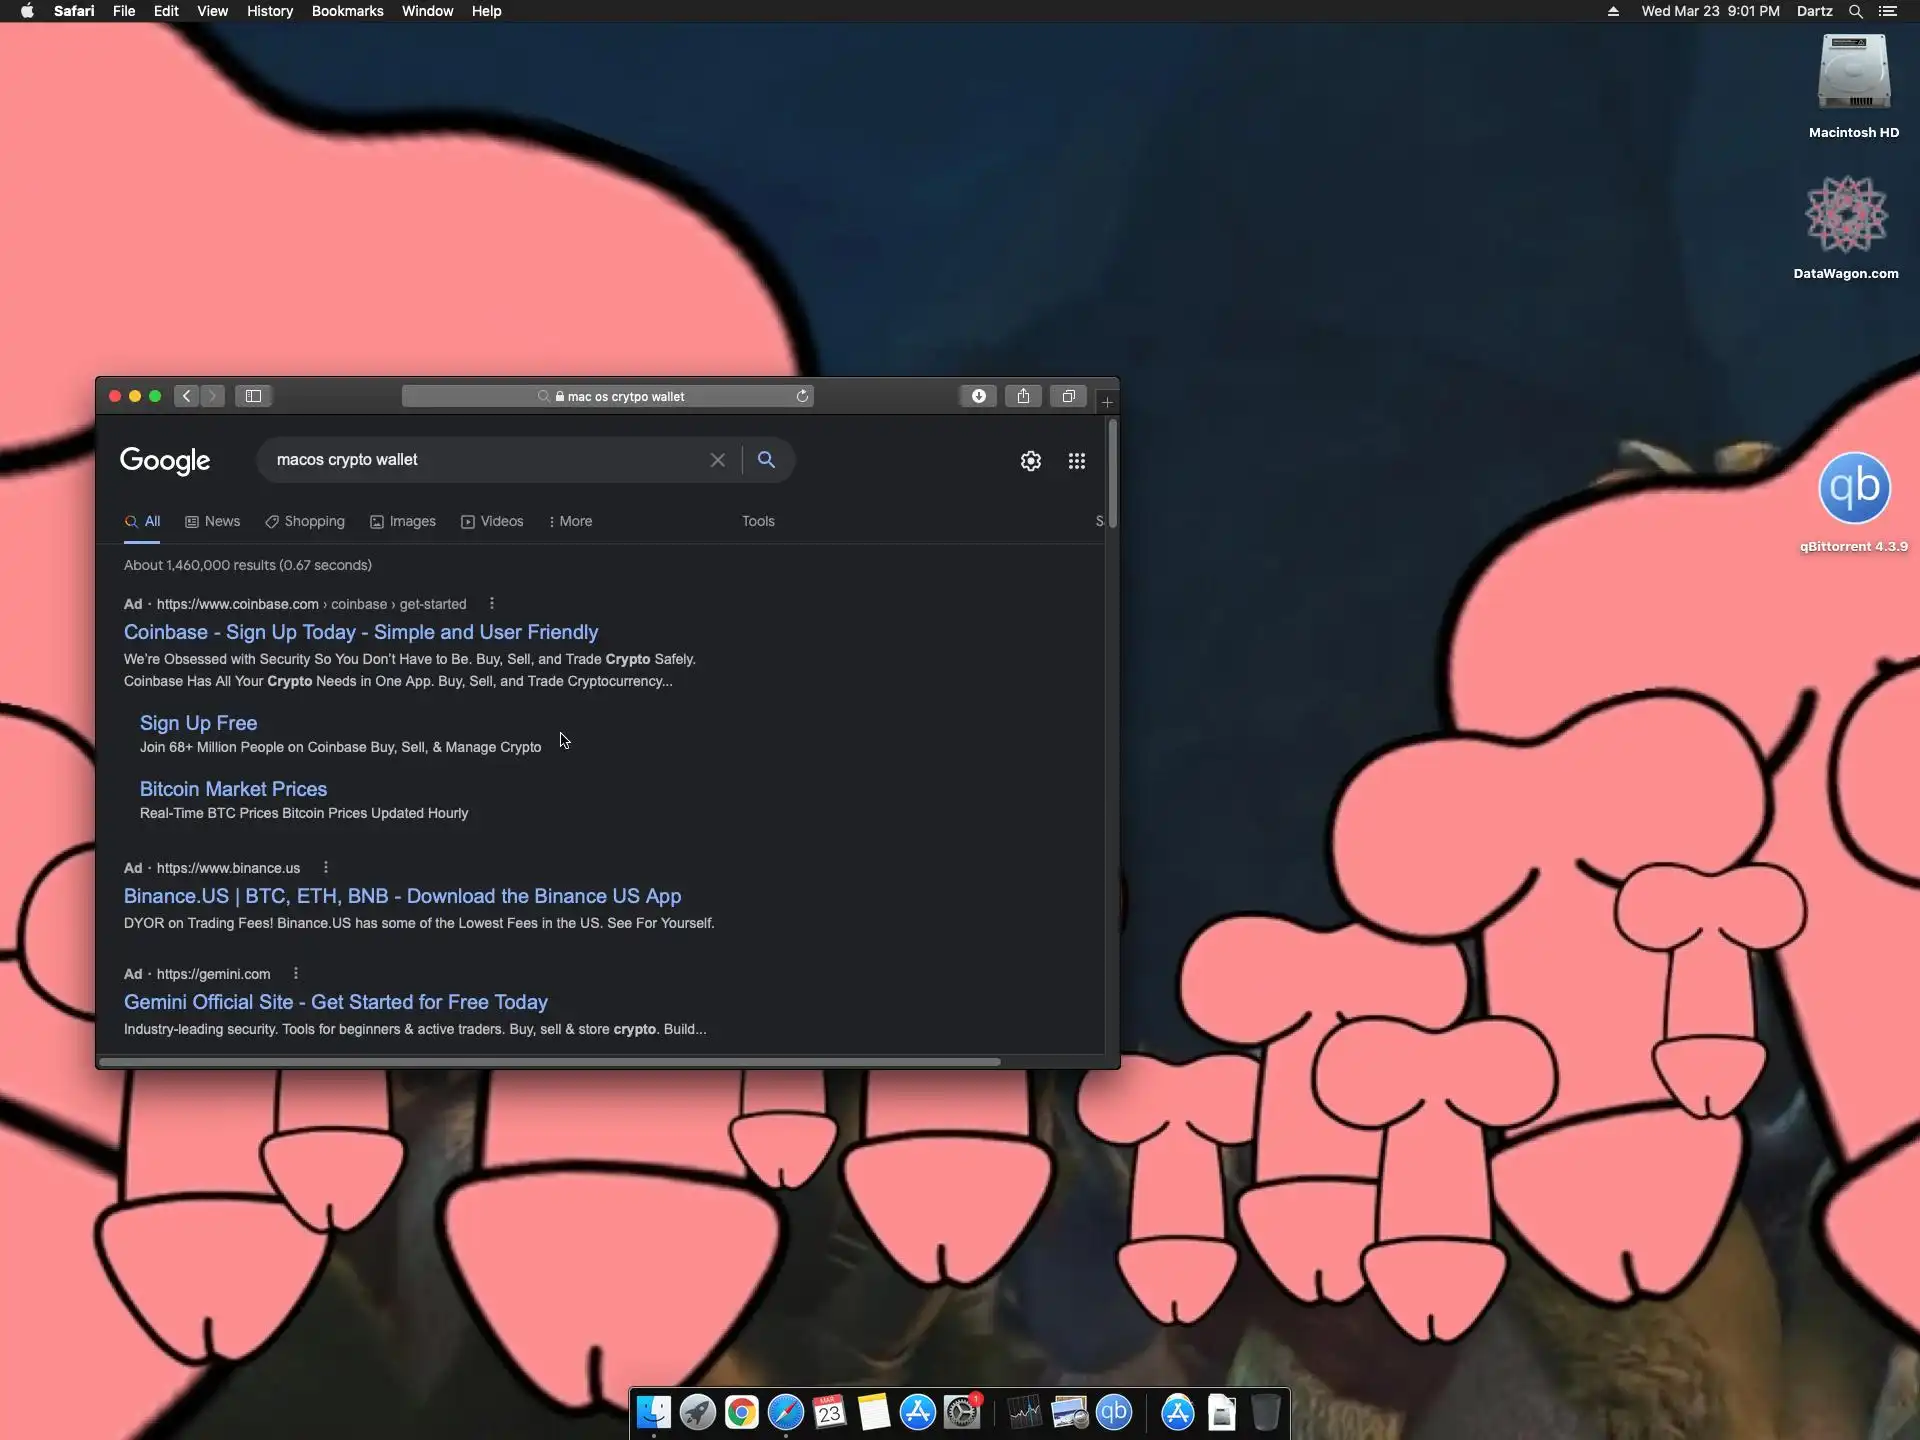Viewport: 1920px width, 1440px height.
Task: Open the Google apps grid
Action: tap(1076, 461)
